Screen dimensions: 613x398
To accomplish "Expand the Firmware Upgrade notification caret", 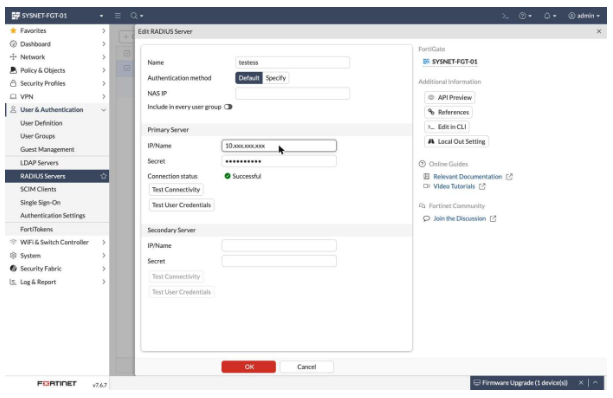I will point(595,383).
